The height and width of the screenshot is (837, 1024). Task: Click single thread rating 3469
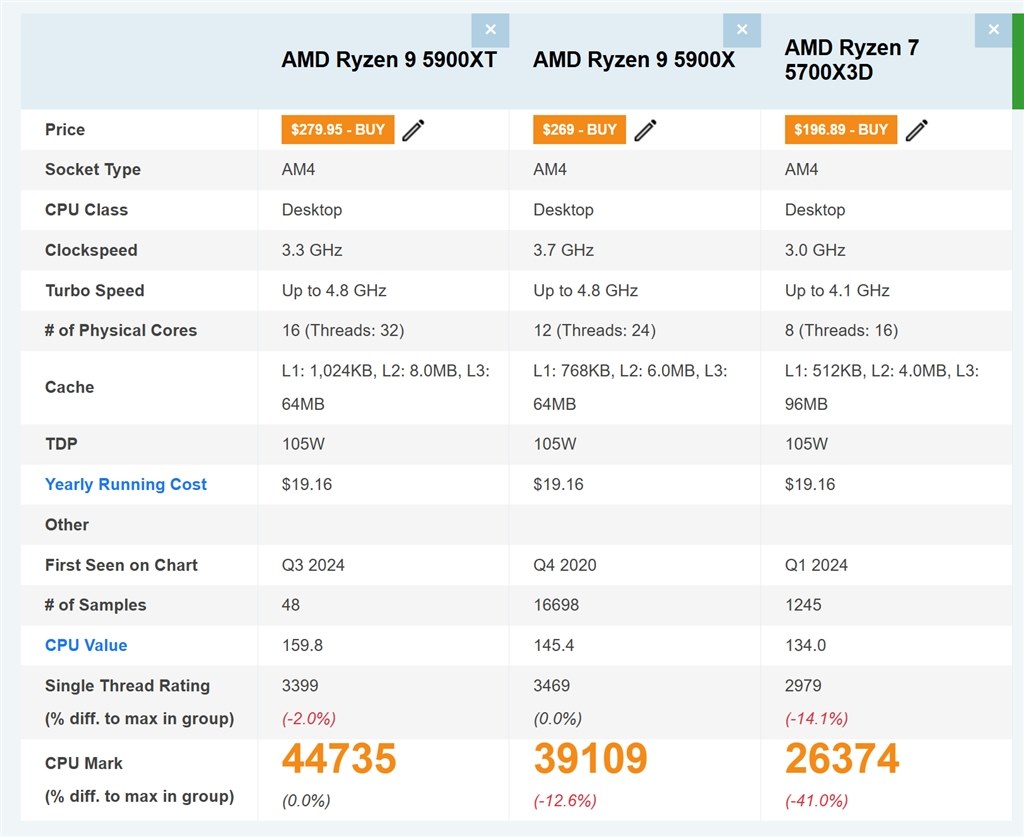pyautogui.click(x=551, y=686)
